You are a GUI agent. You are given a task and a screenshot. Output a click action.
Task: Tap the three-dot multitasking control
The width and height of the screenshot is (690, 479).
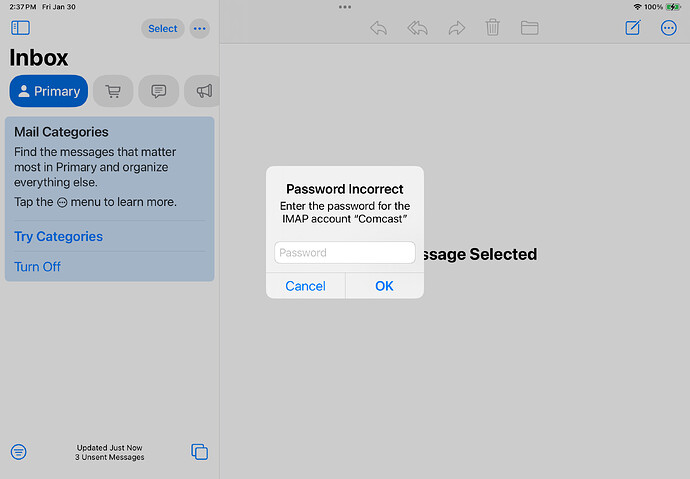[x=345, y=7]
